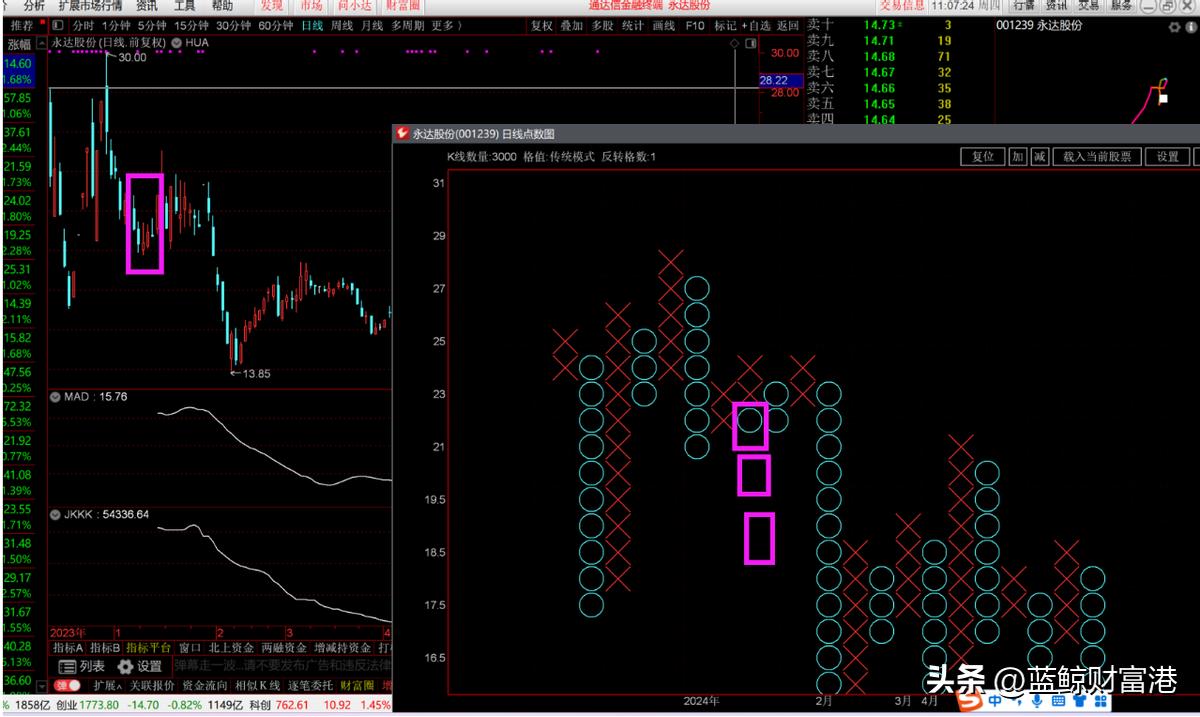
Task: Collapse the MAD indicator panel
Action: pyautogui.click(x=55, y=397)
